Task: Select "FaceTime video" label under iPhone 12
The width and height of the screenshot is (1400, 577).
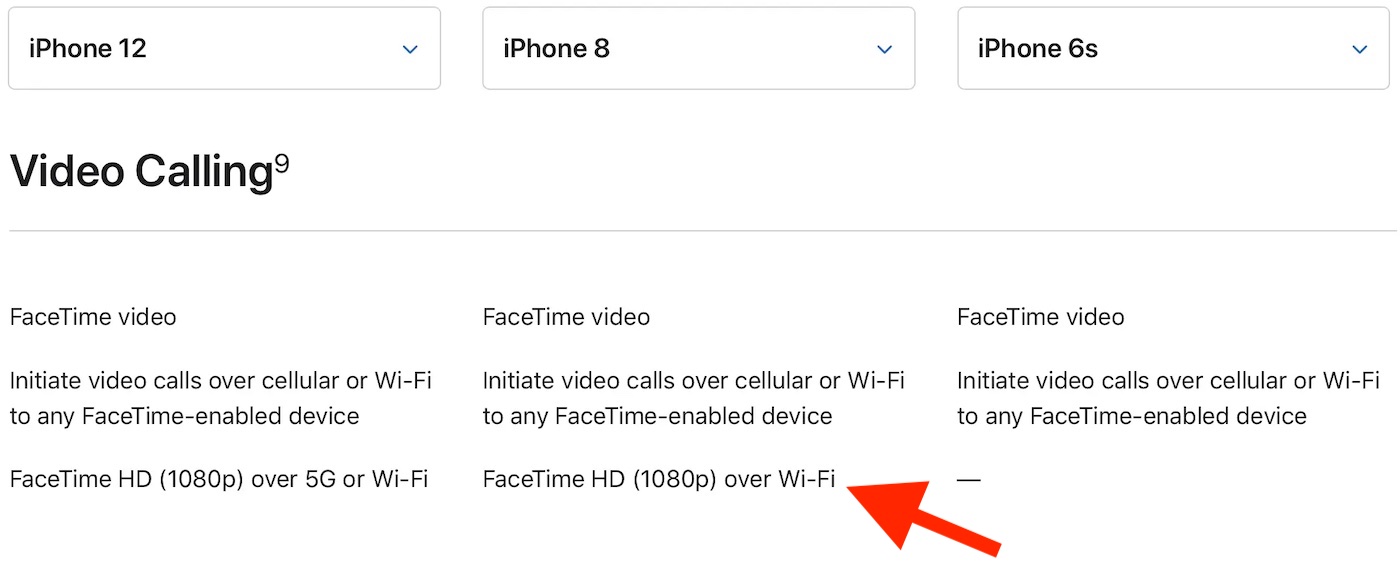Action: [93, 317]
